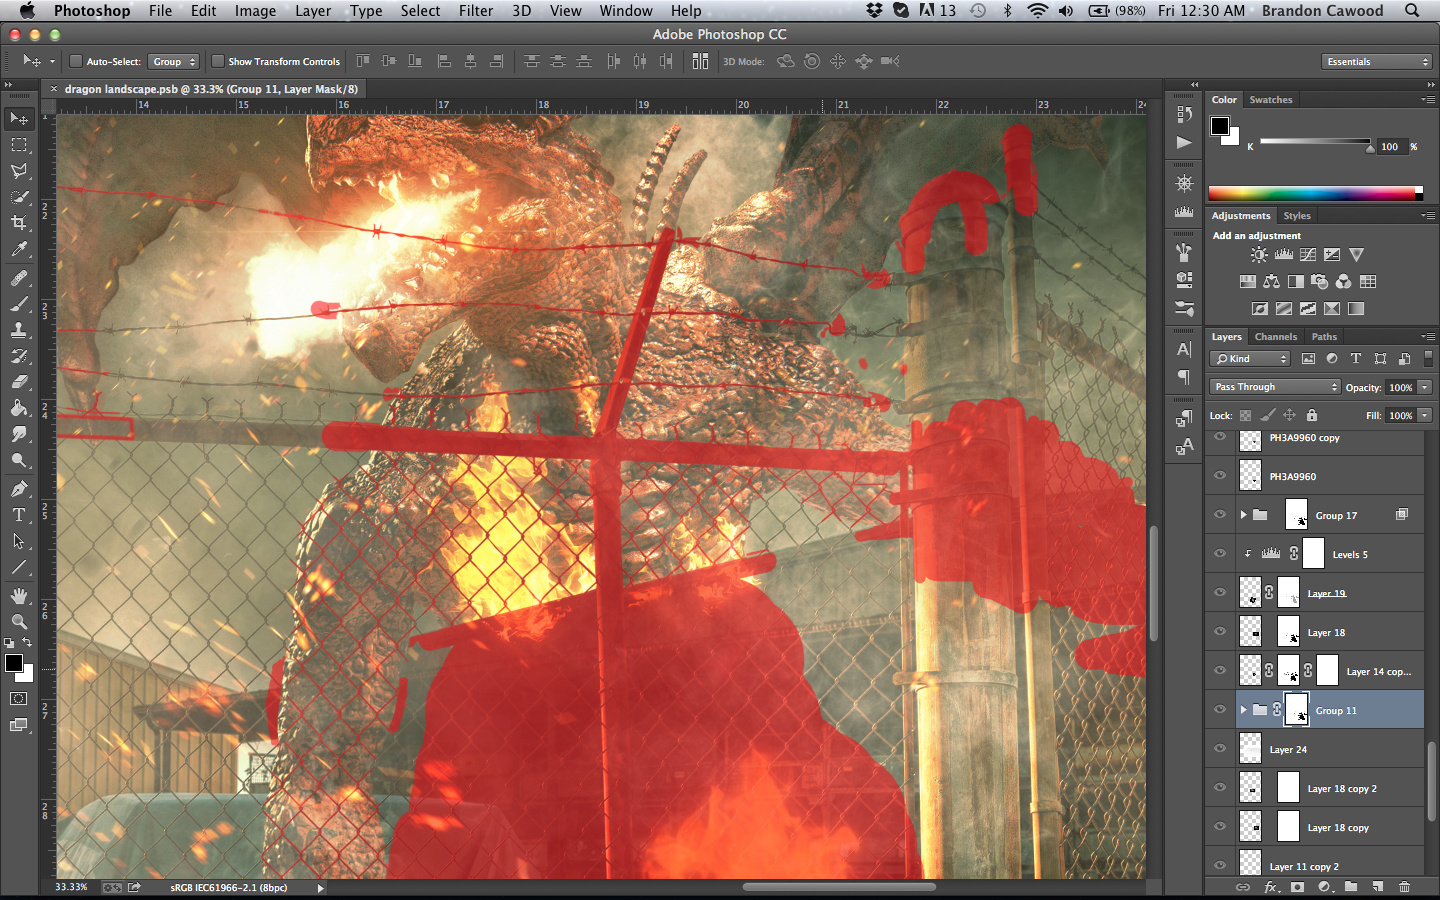Add a layer style fx
Screen dimensions: 1440x900
[x=1271, y=887]
